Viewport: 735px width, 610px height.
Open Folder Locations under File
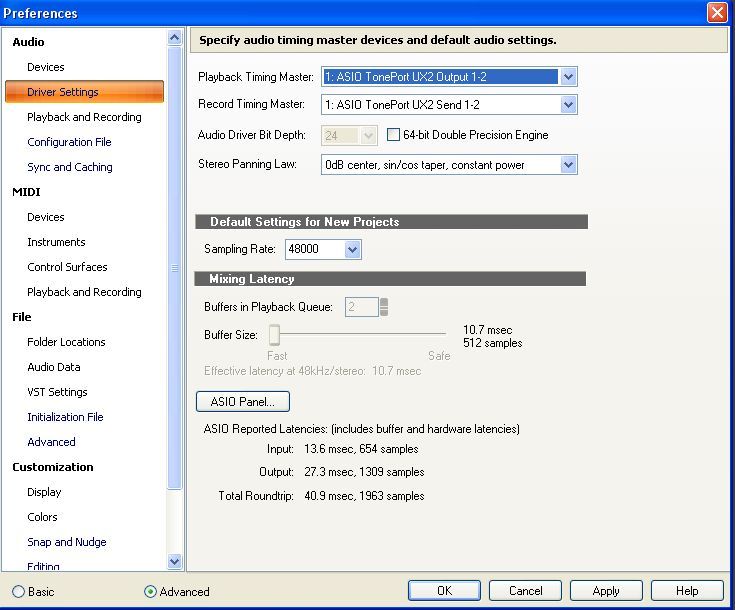tap(66, 342)
